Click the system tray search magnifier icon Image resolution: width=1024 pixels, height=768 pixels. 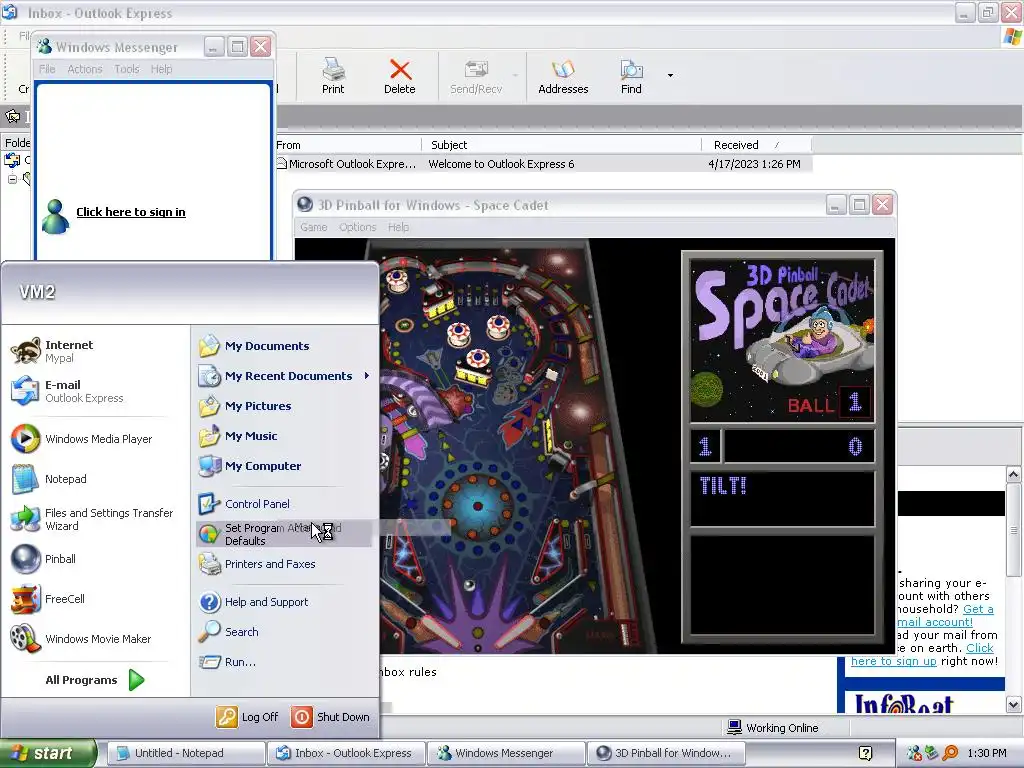pos(951,753)
